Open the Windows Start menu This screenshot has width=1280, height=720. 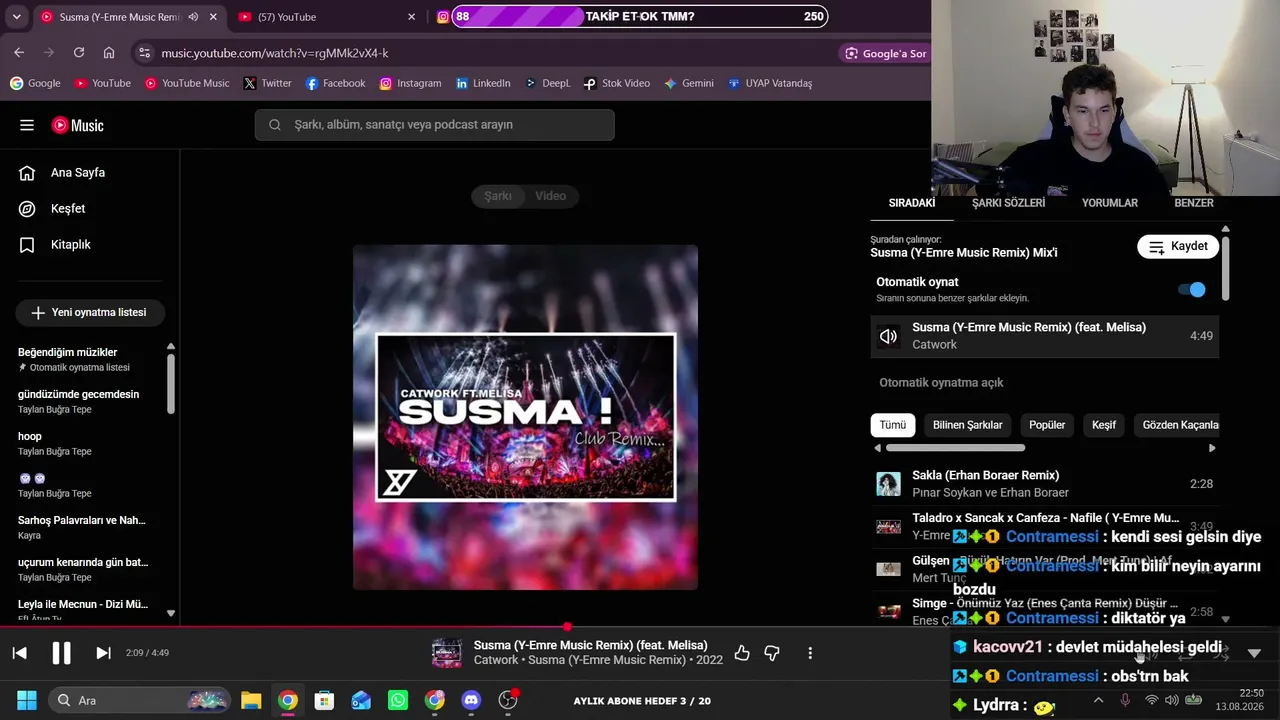[27, 700]
